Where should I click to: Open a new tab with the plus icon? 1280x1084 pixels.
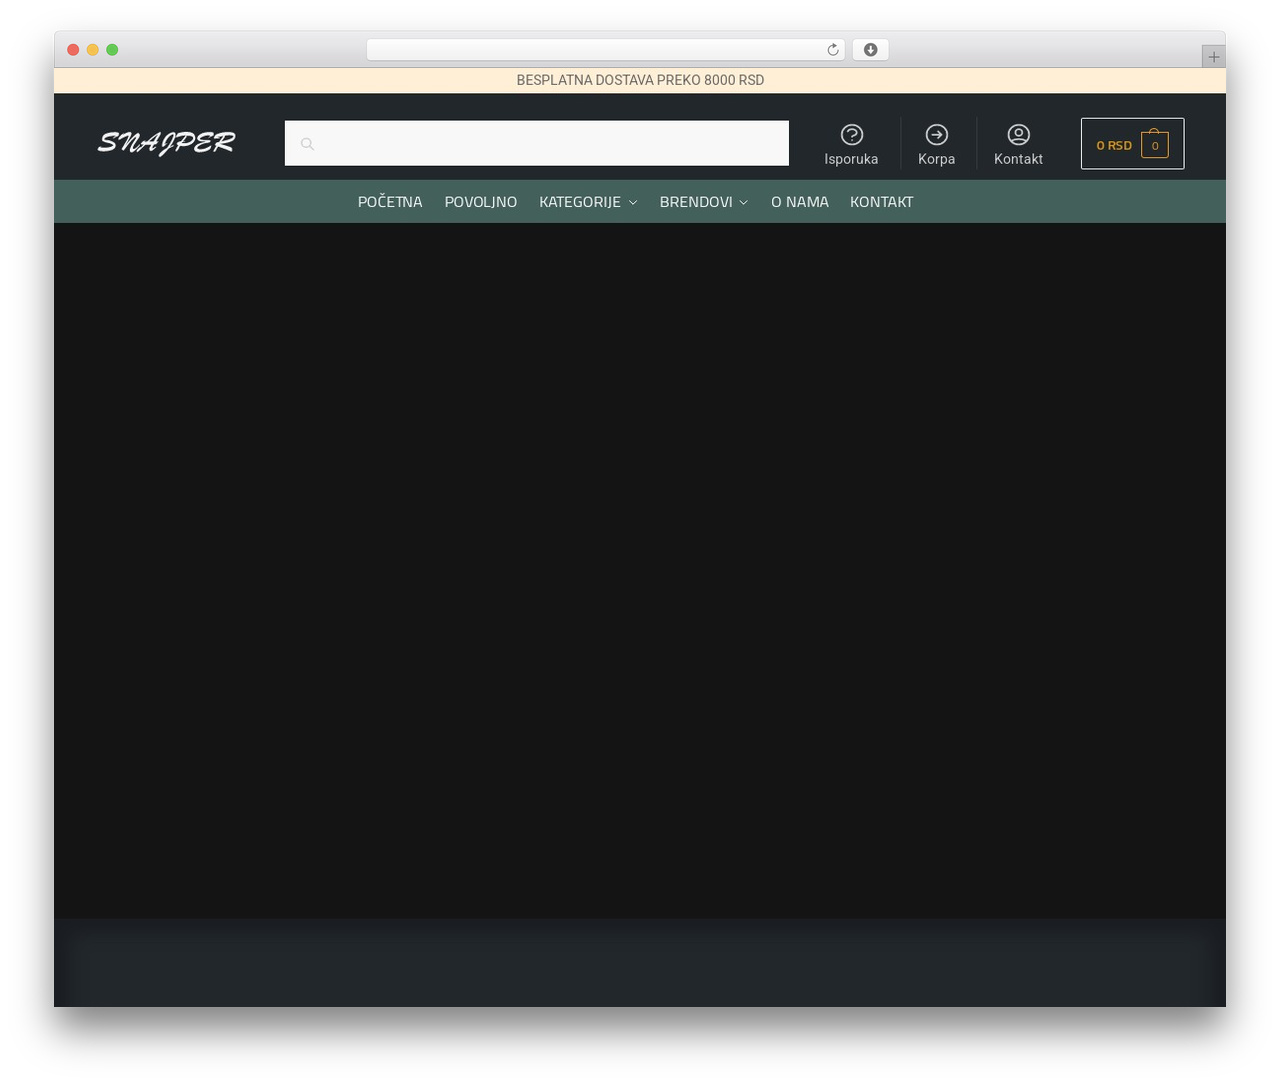(x=1213, y=57)
